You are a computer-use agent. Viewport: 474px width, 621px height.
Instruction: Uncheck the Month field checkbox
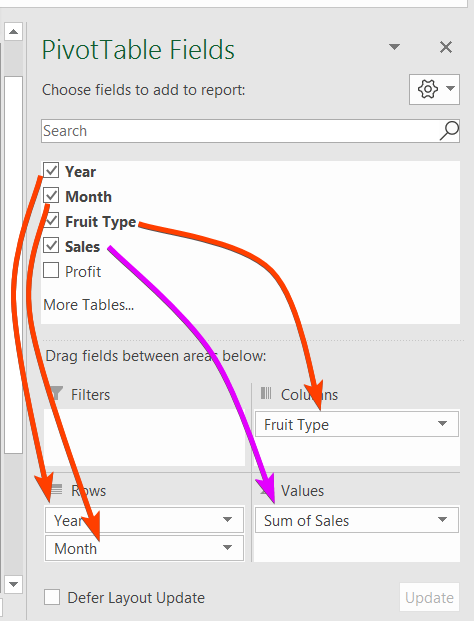click(51, 196)
